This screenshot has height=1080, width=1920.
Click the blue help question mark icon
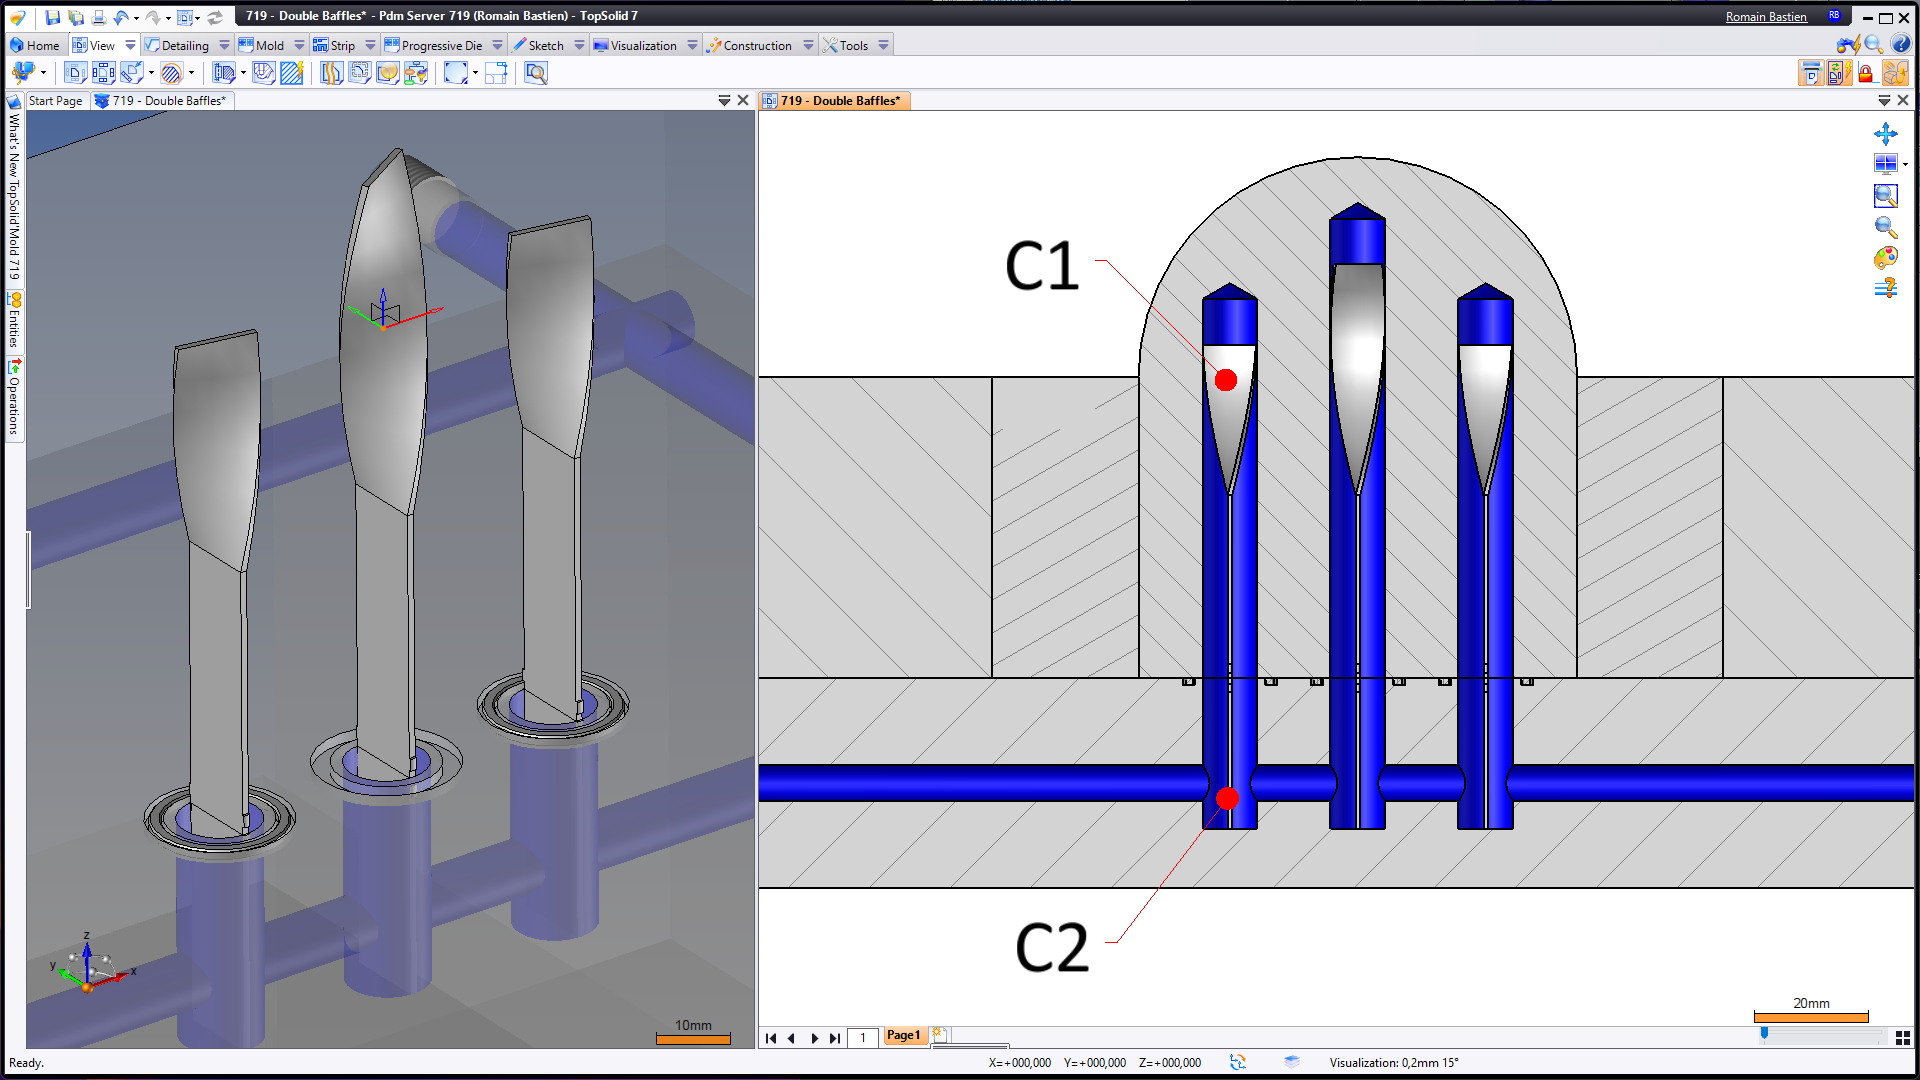click(1901, 44)
